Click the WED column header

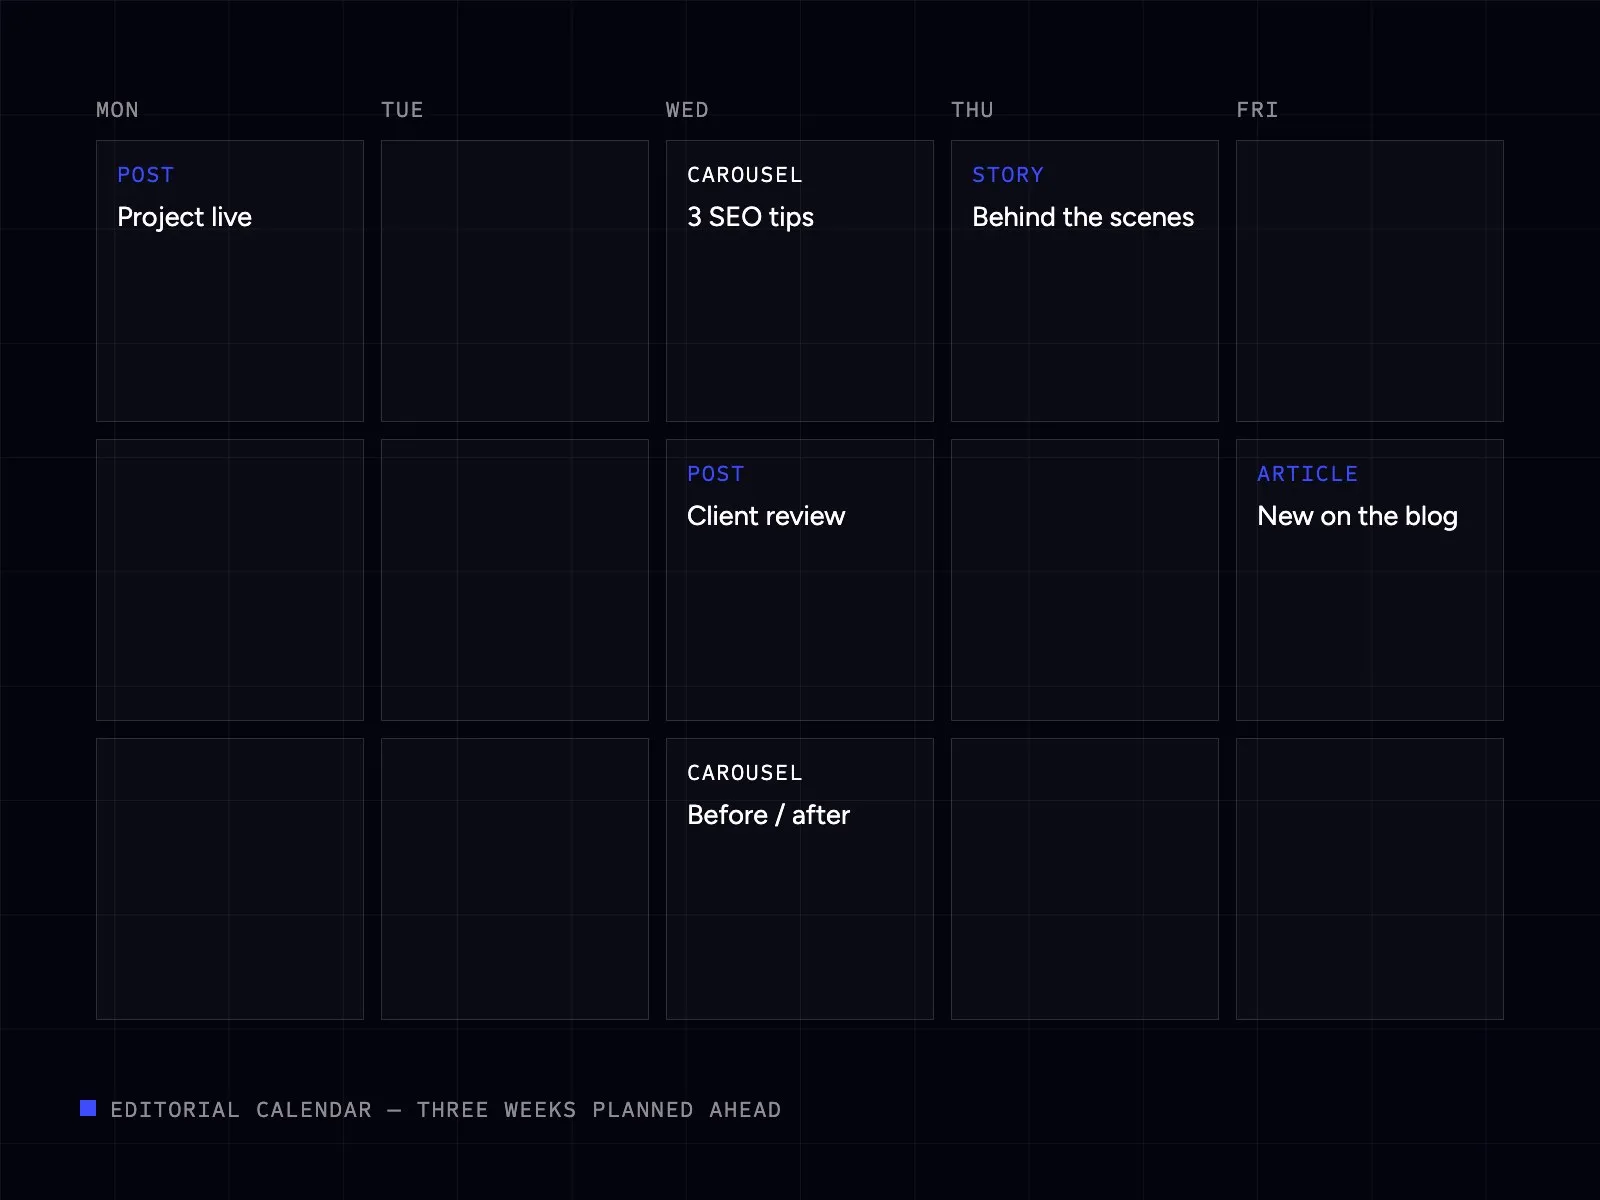coord(687,110)
